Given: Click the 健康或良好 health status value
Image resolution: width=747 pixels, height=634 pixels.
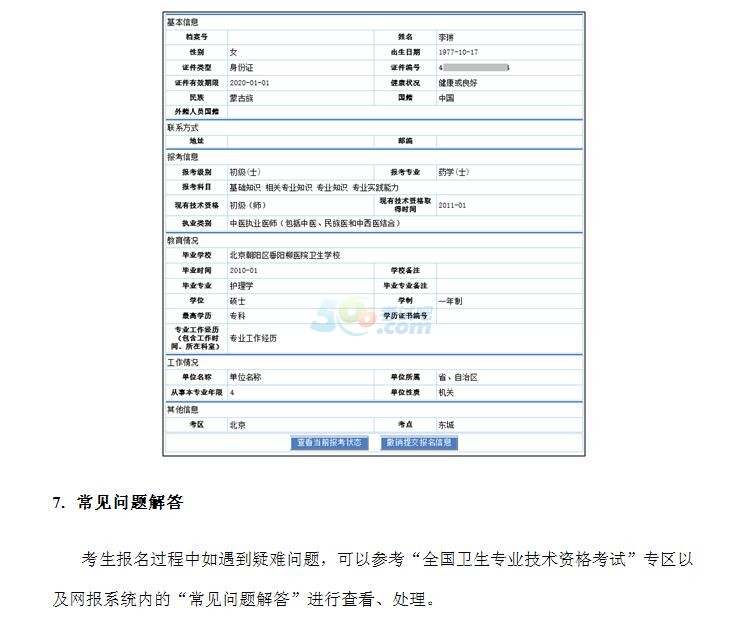Looking at the screenshot, I should (458, 83).
